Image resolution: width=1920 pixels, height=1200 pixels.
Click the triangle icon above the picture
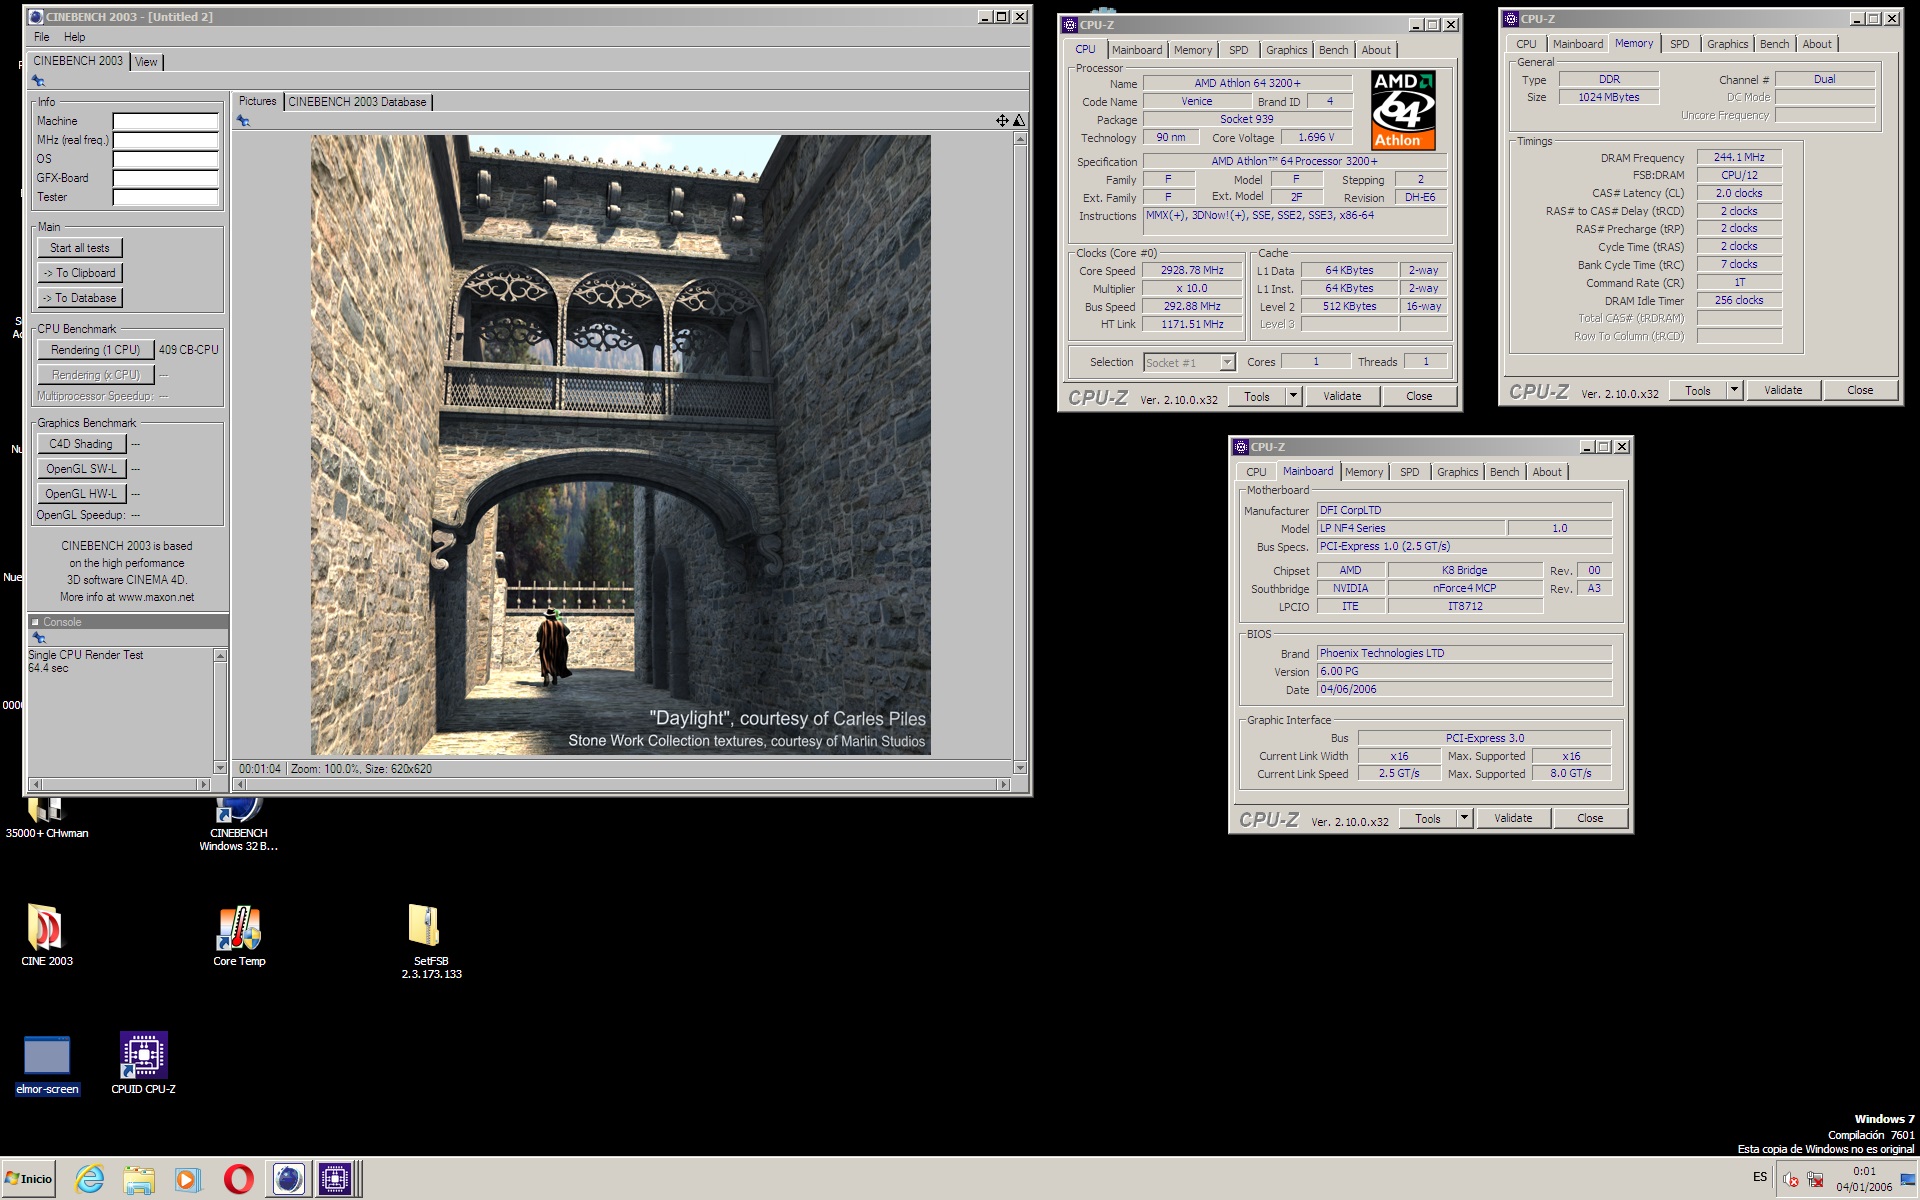click(x=1019, y=120)
